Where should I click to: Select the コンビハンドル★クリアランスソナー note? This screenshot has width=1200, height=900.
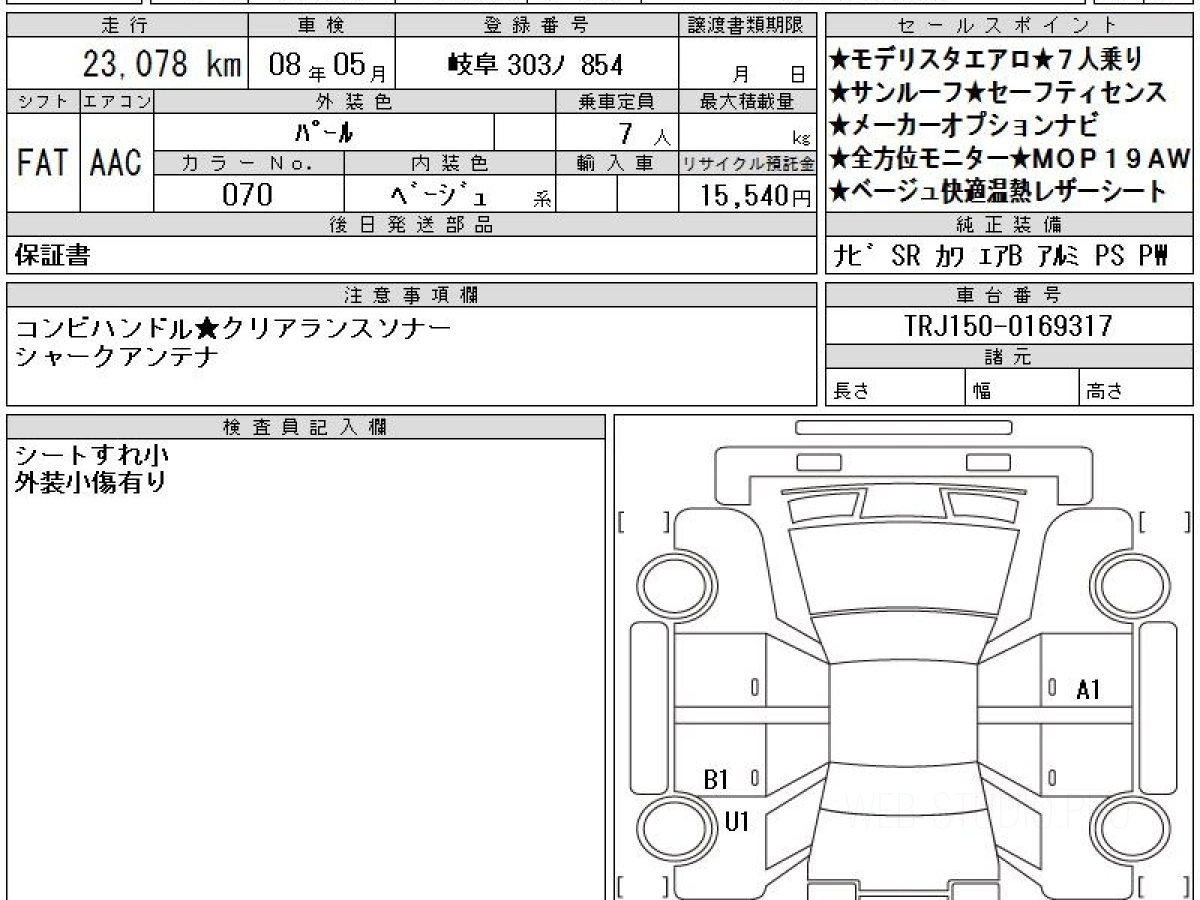tap(234, 326)
